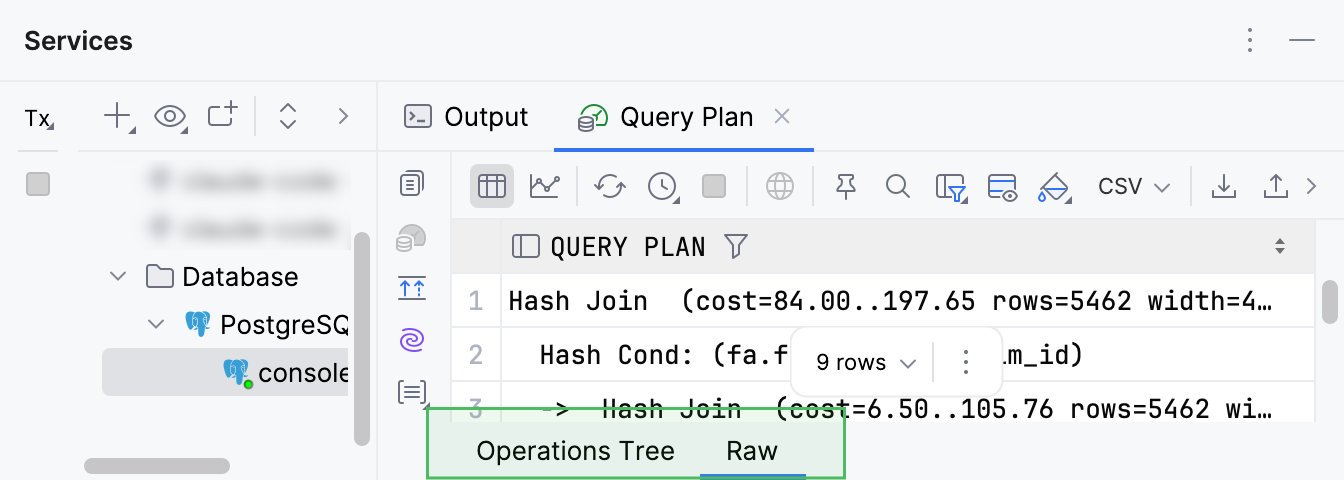Image resolution: width=1344 pixels, height=480 pixels.
Task: Click the query plan vertical scrollbar thumb
Action: [1329, 301]
